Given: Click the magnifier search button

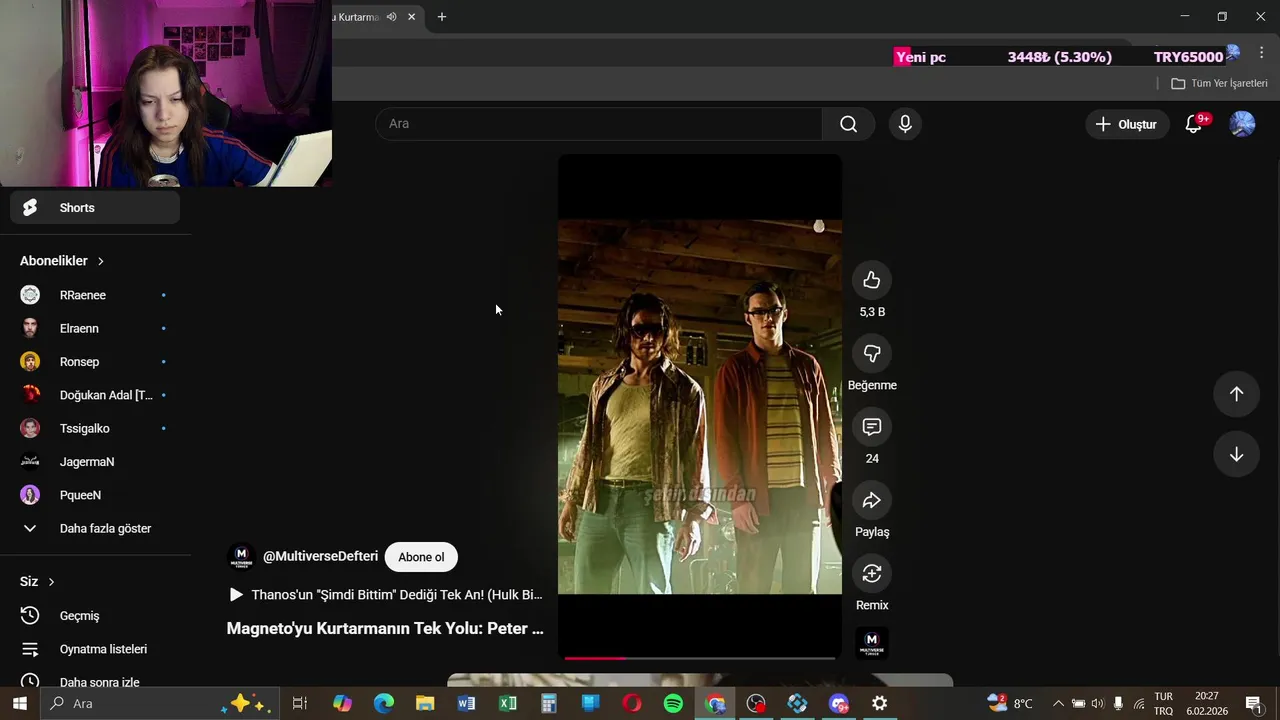Looking at the screenshot, I should (x=848, y=124).
